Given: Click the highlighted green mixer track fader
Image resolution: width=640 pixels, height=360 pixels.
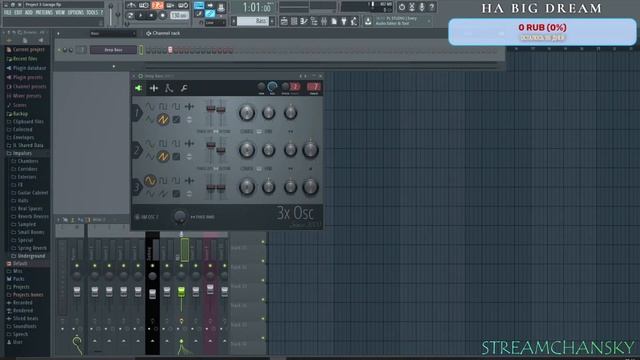Looking at the screenshot, I should pyautogui.click(x=181, y=291).
